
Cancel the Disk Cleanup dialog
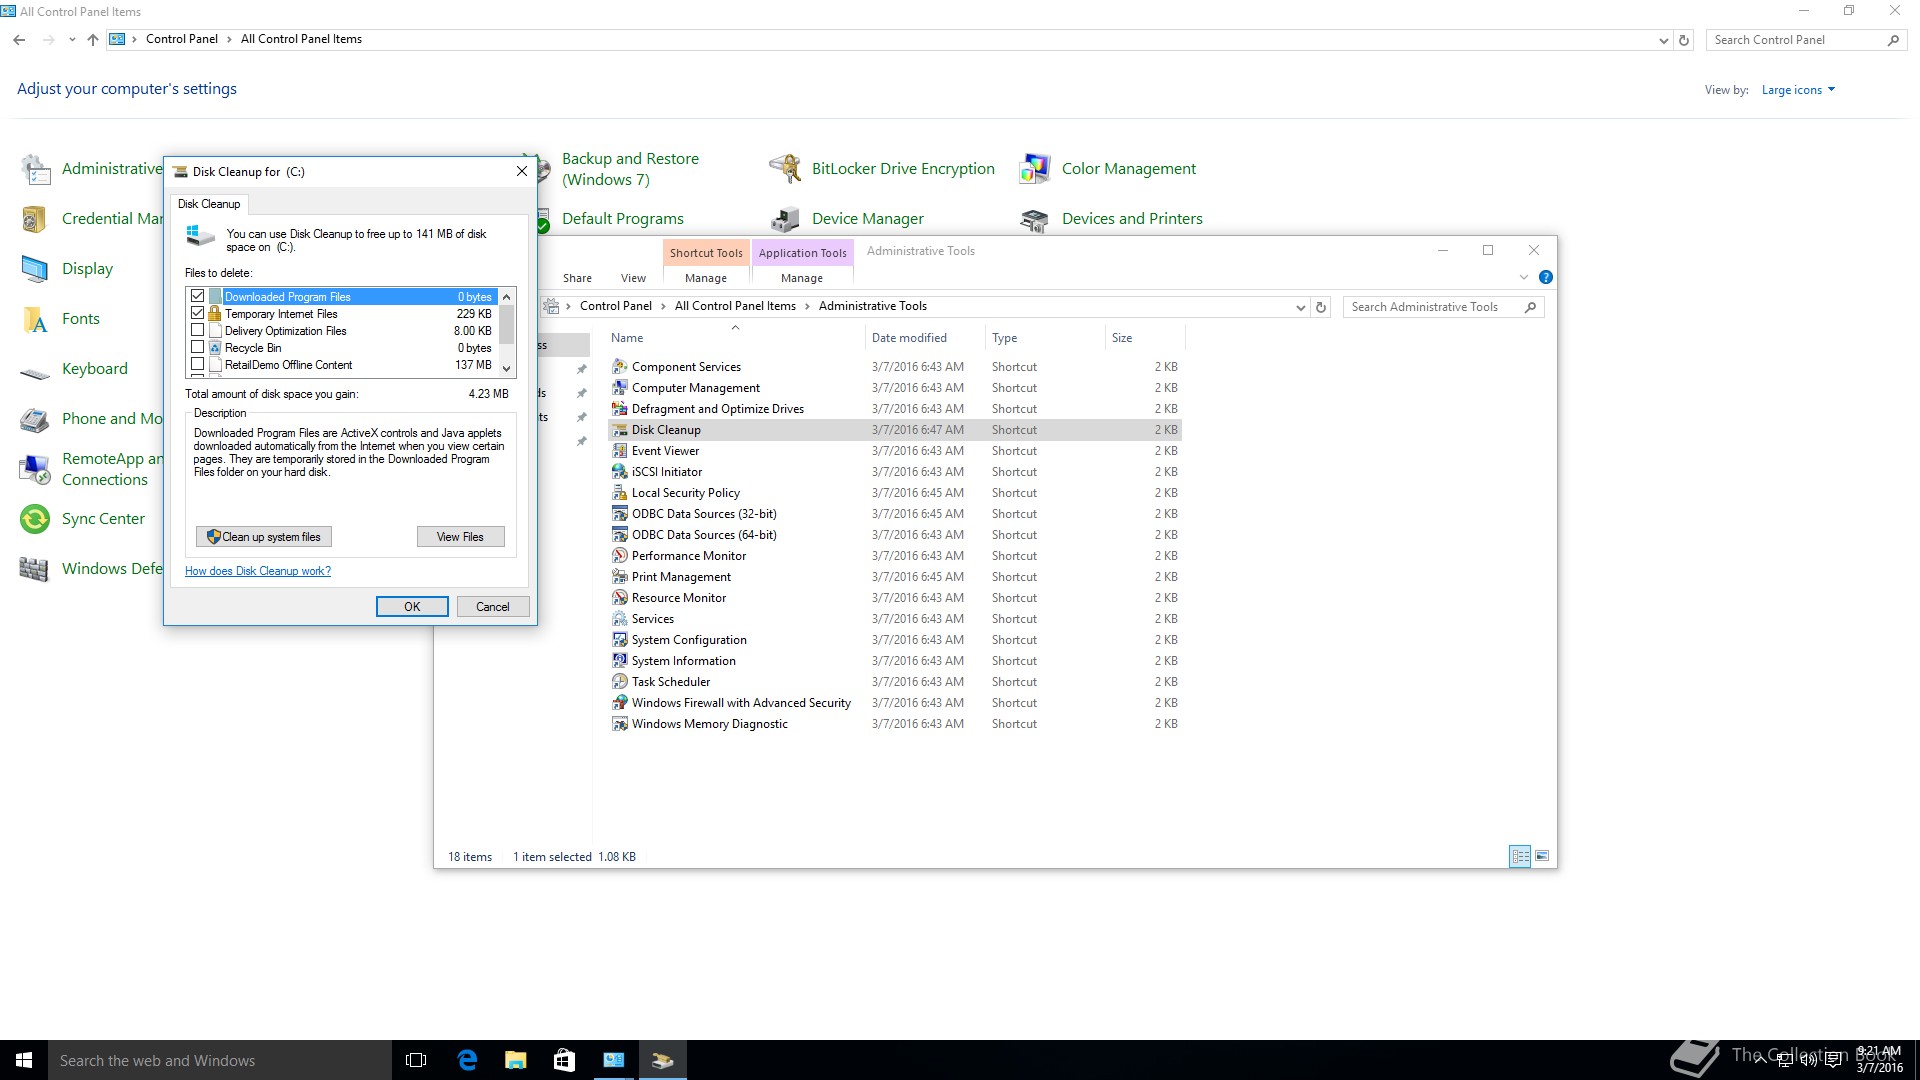[x=493, y=607]
